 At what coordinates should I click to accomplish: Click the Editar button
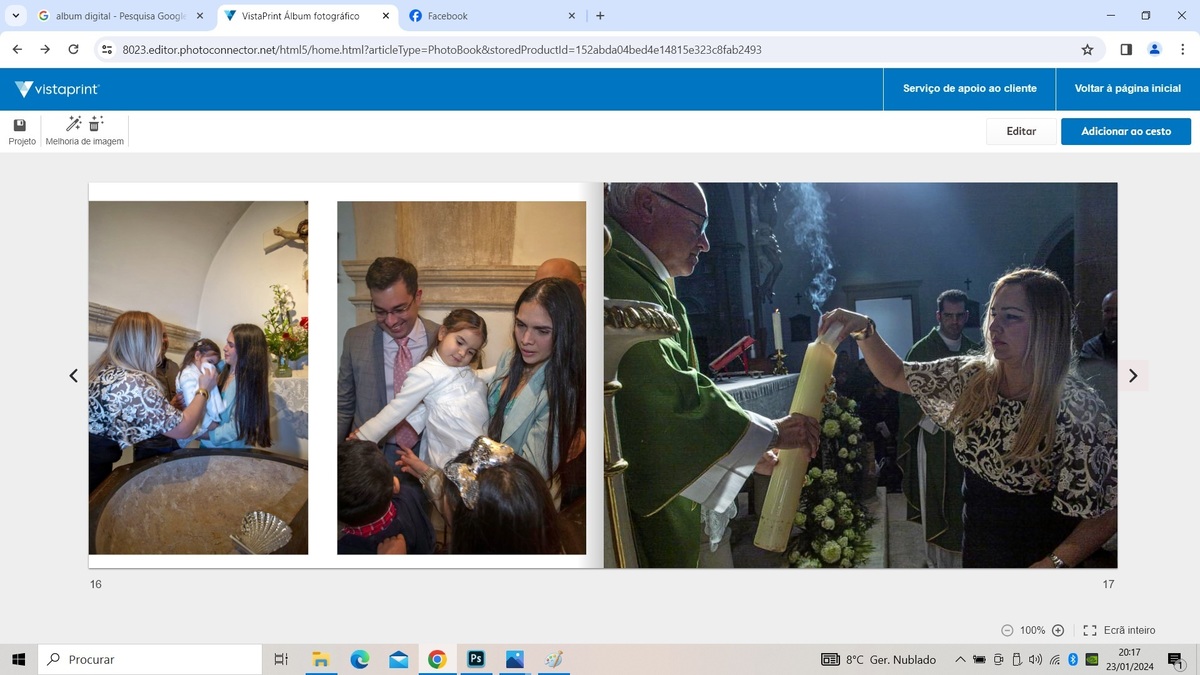[1020, 131]
